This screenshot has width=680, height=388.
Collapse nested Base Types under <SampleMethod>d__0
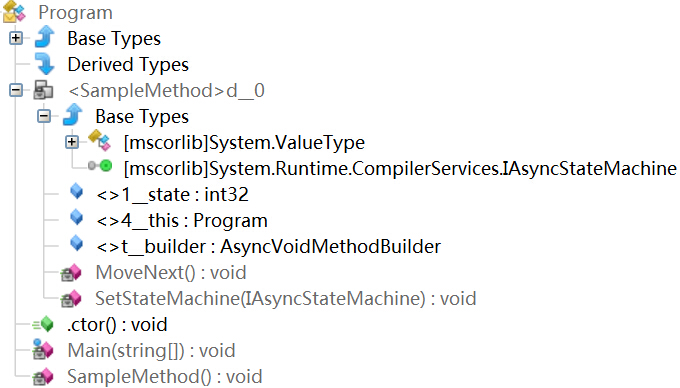[x=44, y=116]
